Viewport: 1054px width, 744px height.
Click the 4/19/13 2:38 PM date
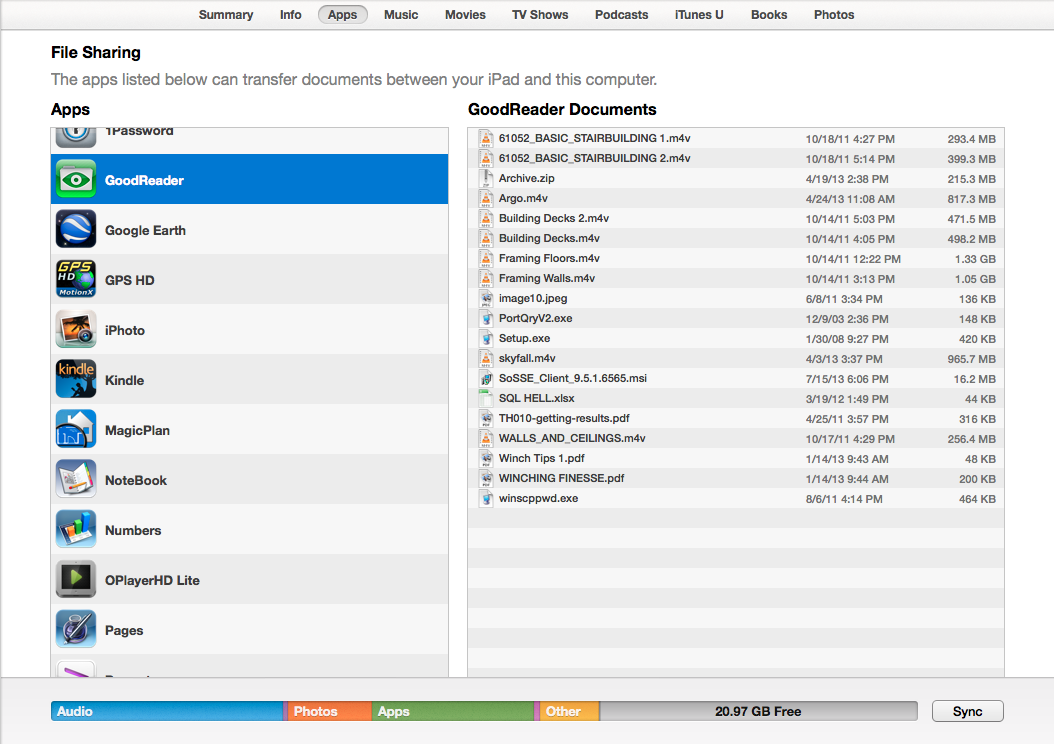(847, 179)
